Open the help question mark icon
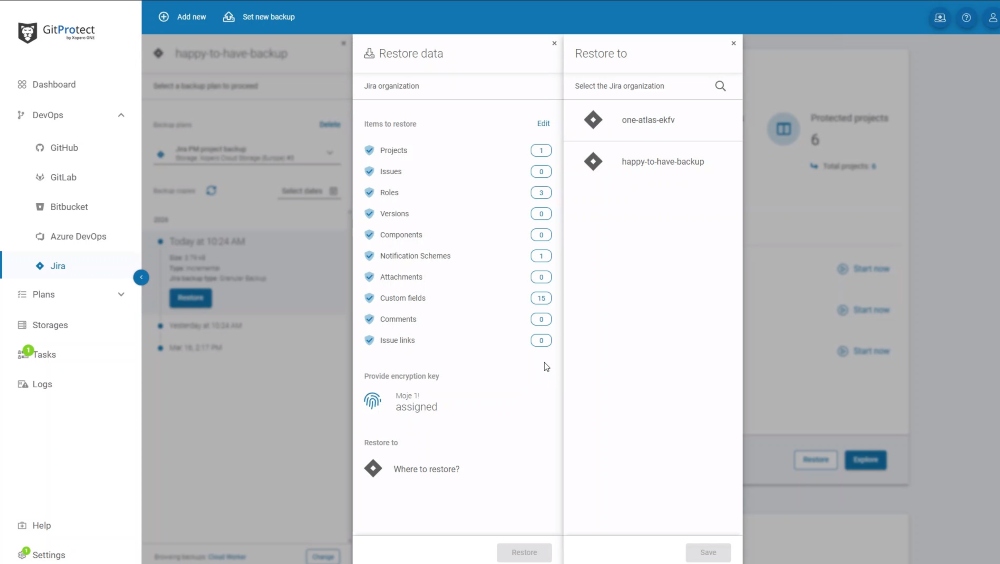 [x=966, y=18]
